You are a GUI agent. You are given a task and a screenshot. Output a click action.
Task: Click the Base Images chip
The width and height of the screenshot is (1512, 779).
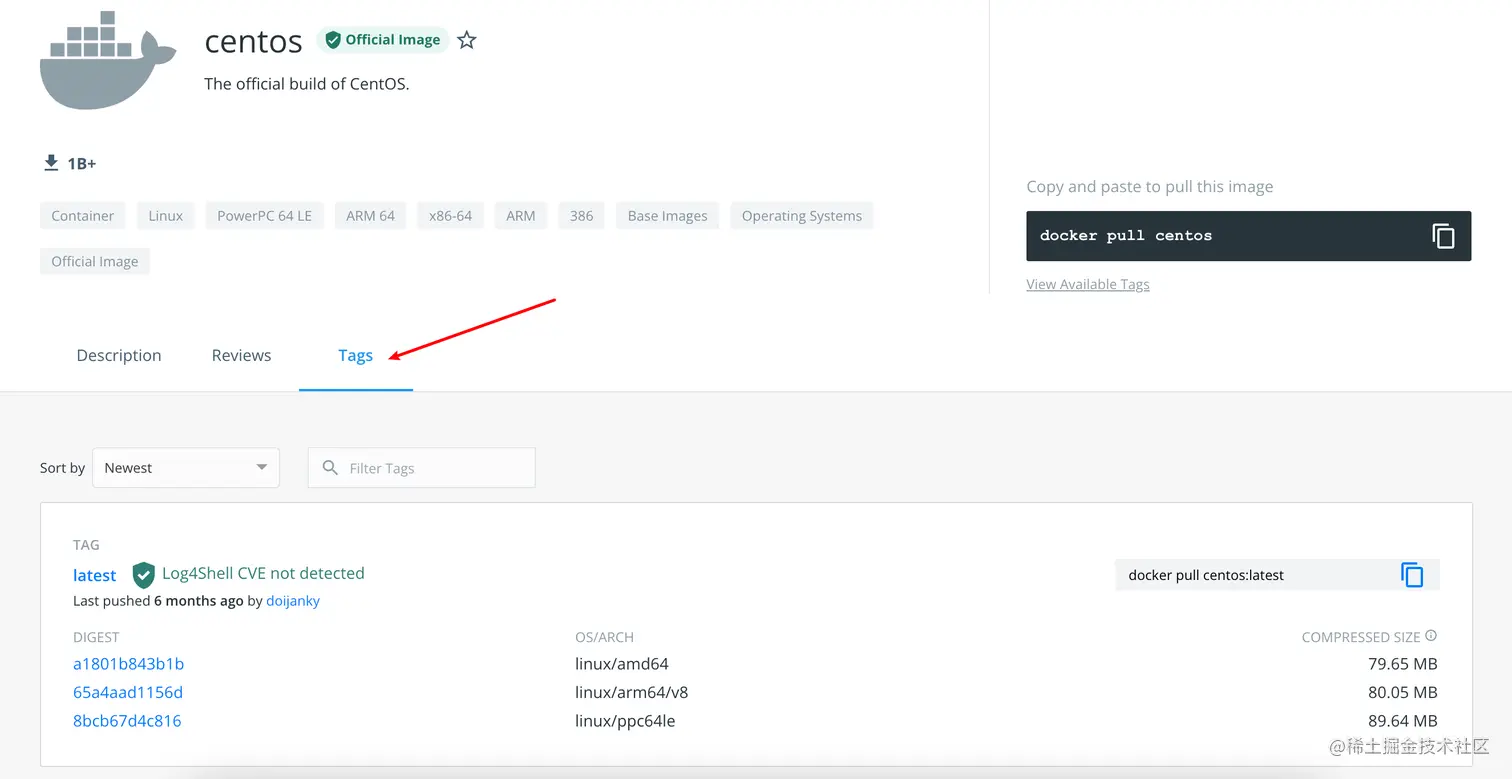tap(668, 215)
